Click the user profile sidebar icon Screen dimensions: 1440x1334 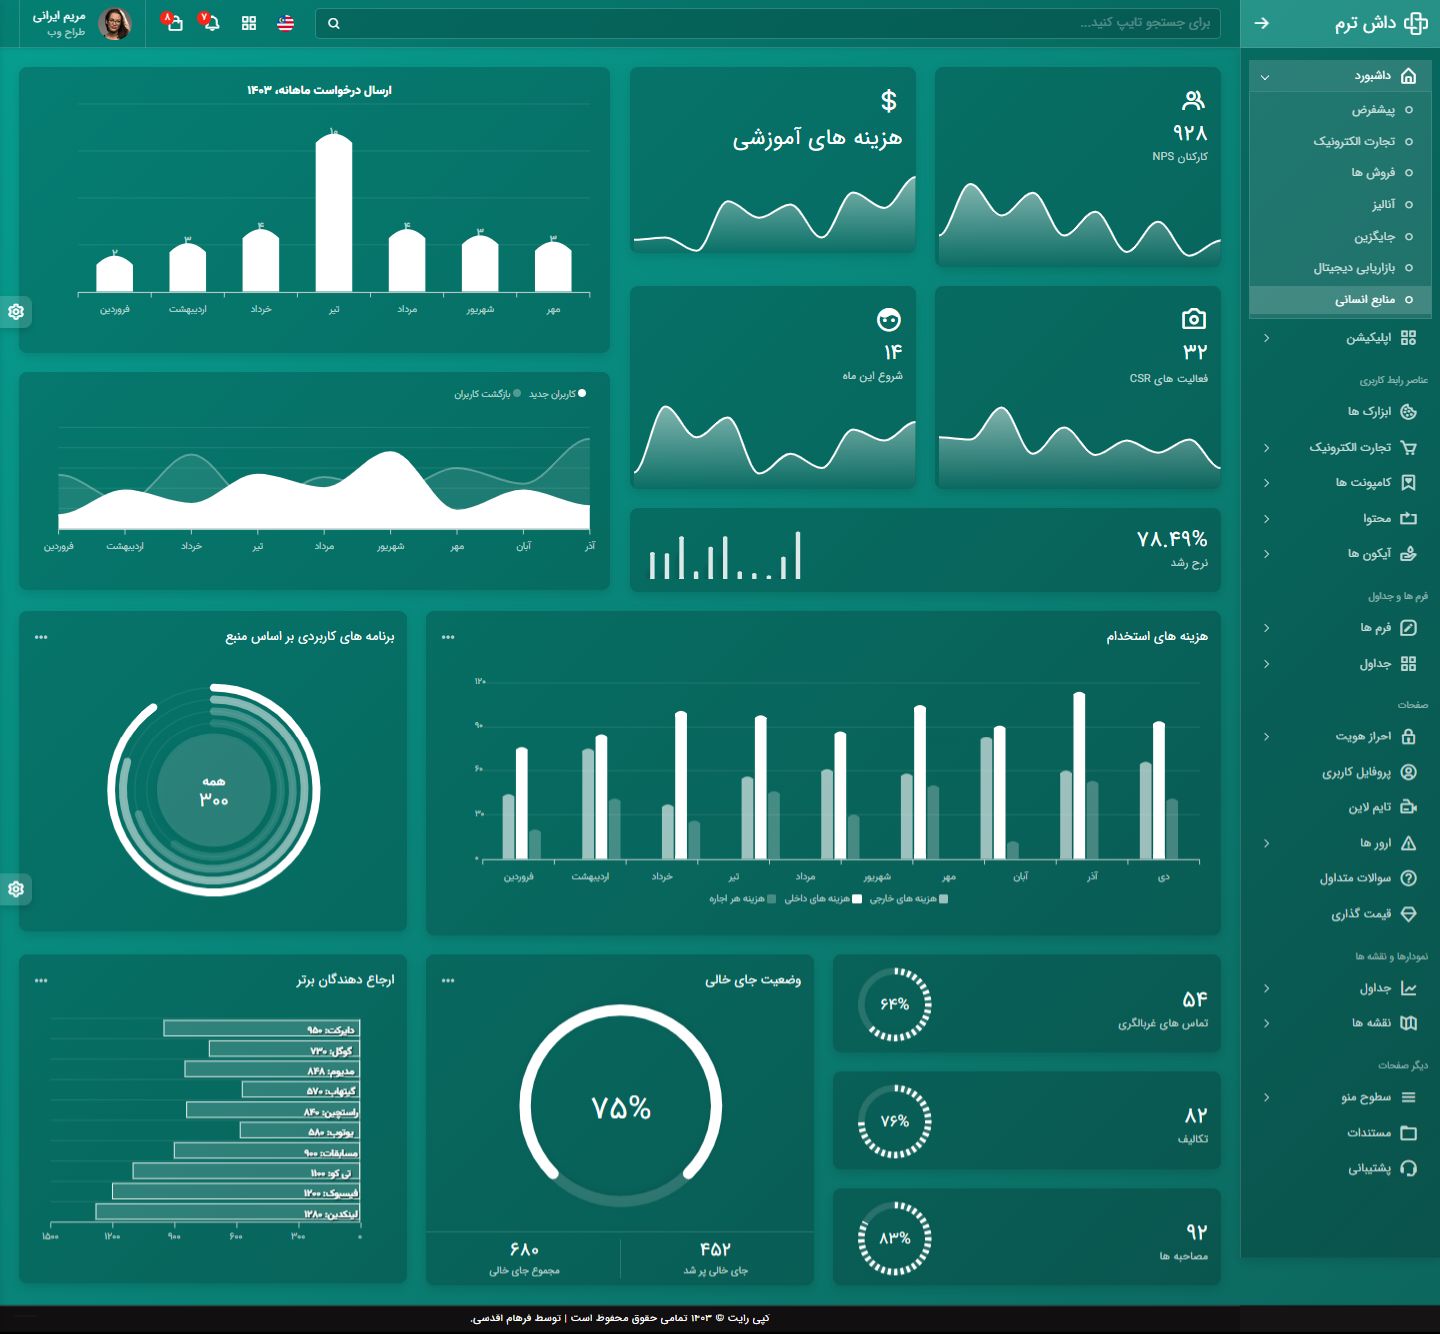click(1408, 772)
